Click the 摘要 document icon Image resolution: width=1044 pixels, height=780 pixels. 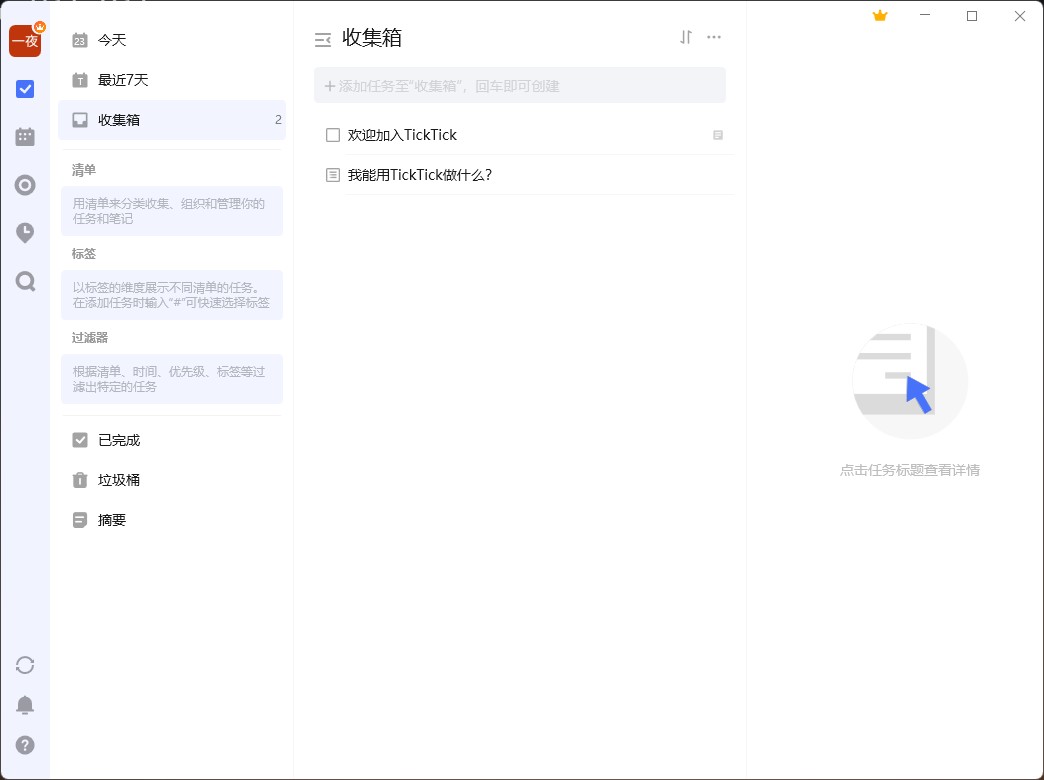coord(80,520)
